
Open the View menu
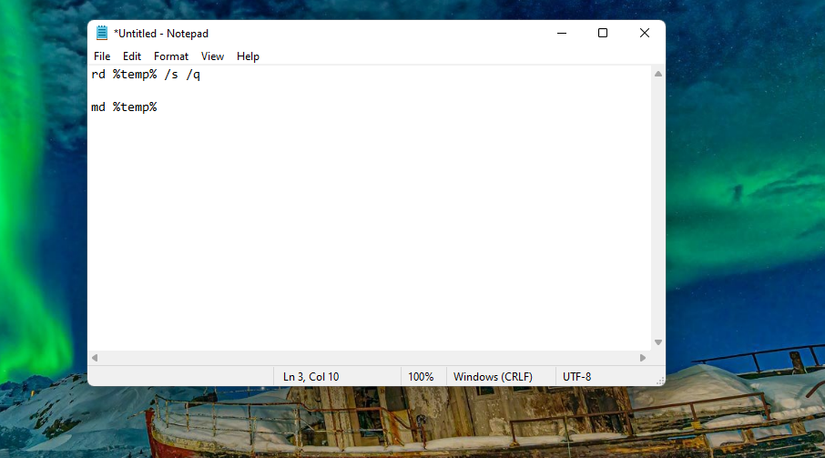click(x=212, y=56)
